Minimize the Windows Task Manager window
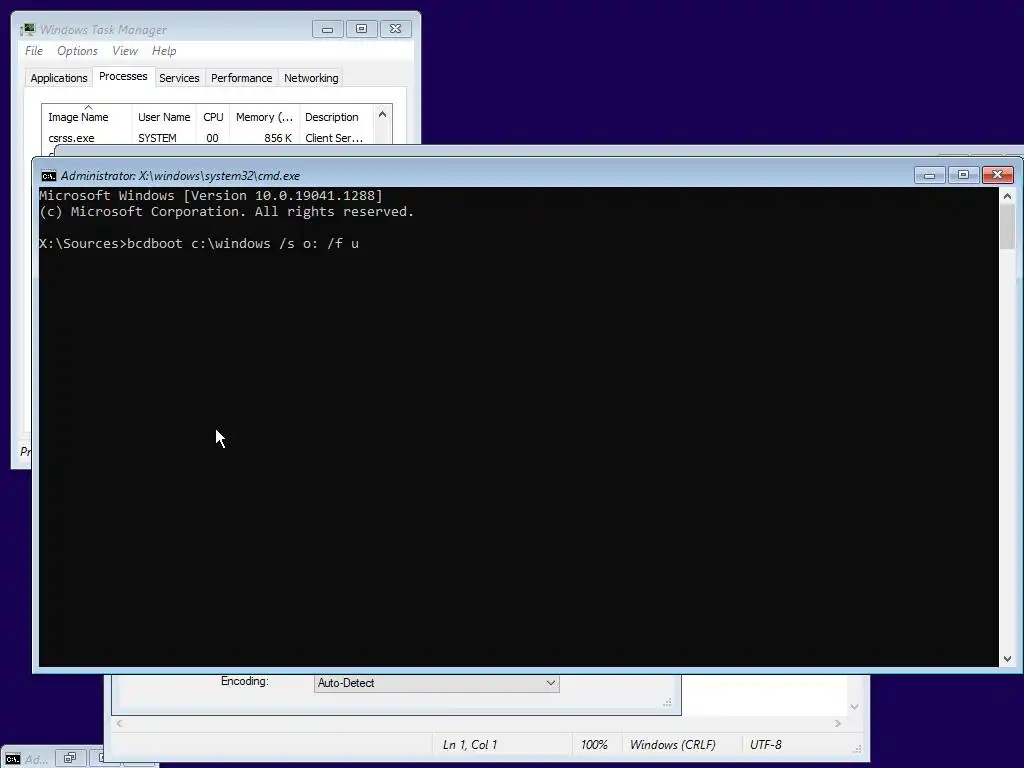The image size is (1024, 768). pos(328,29)
